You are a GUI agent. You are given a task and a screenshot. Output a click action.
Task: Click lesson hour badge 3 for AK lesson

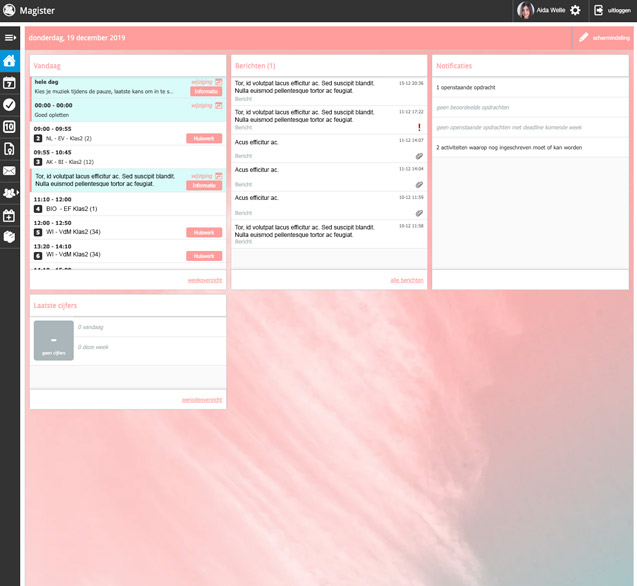[38, 162]
